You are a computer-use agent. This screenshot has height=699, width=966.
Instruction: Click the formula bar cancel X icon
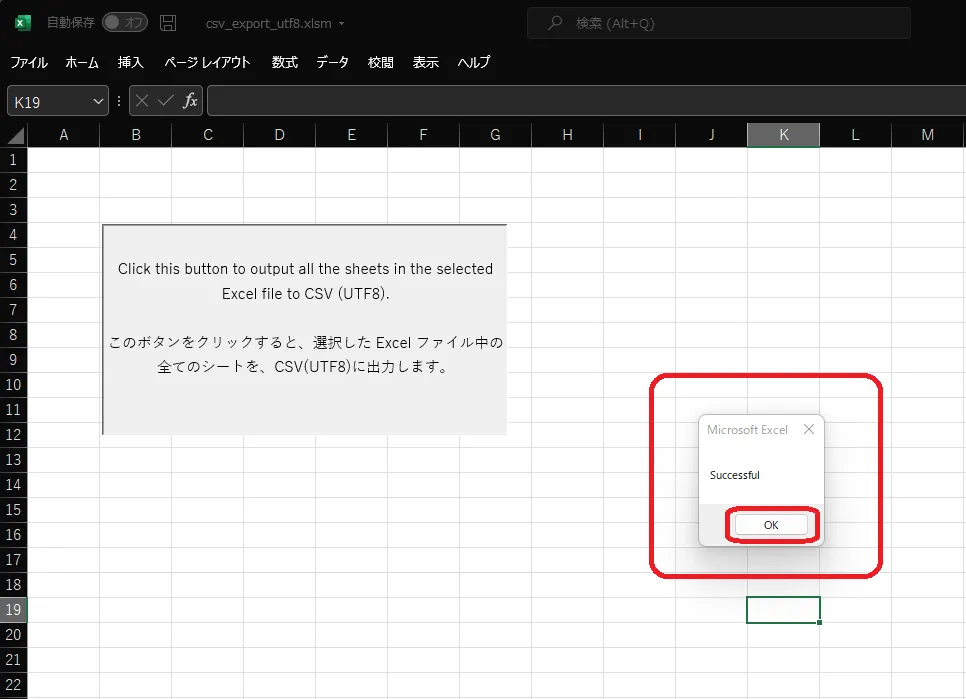[143, 101]
